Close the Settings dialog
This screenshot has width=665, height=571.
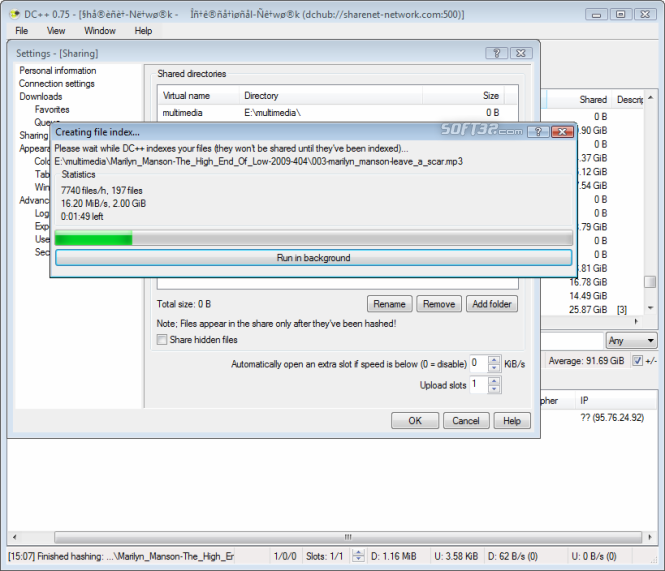coord(521,53)
